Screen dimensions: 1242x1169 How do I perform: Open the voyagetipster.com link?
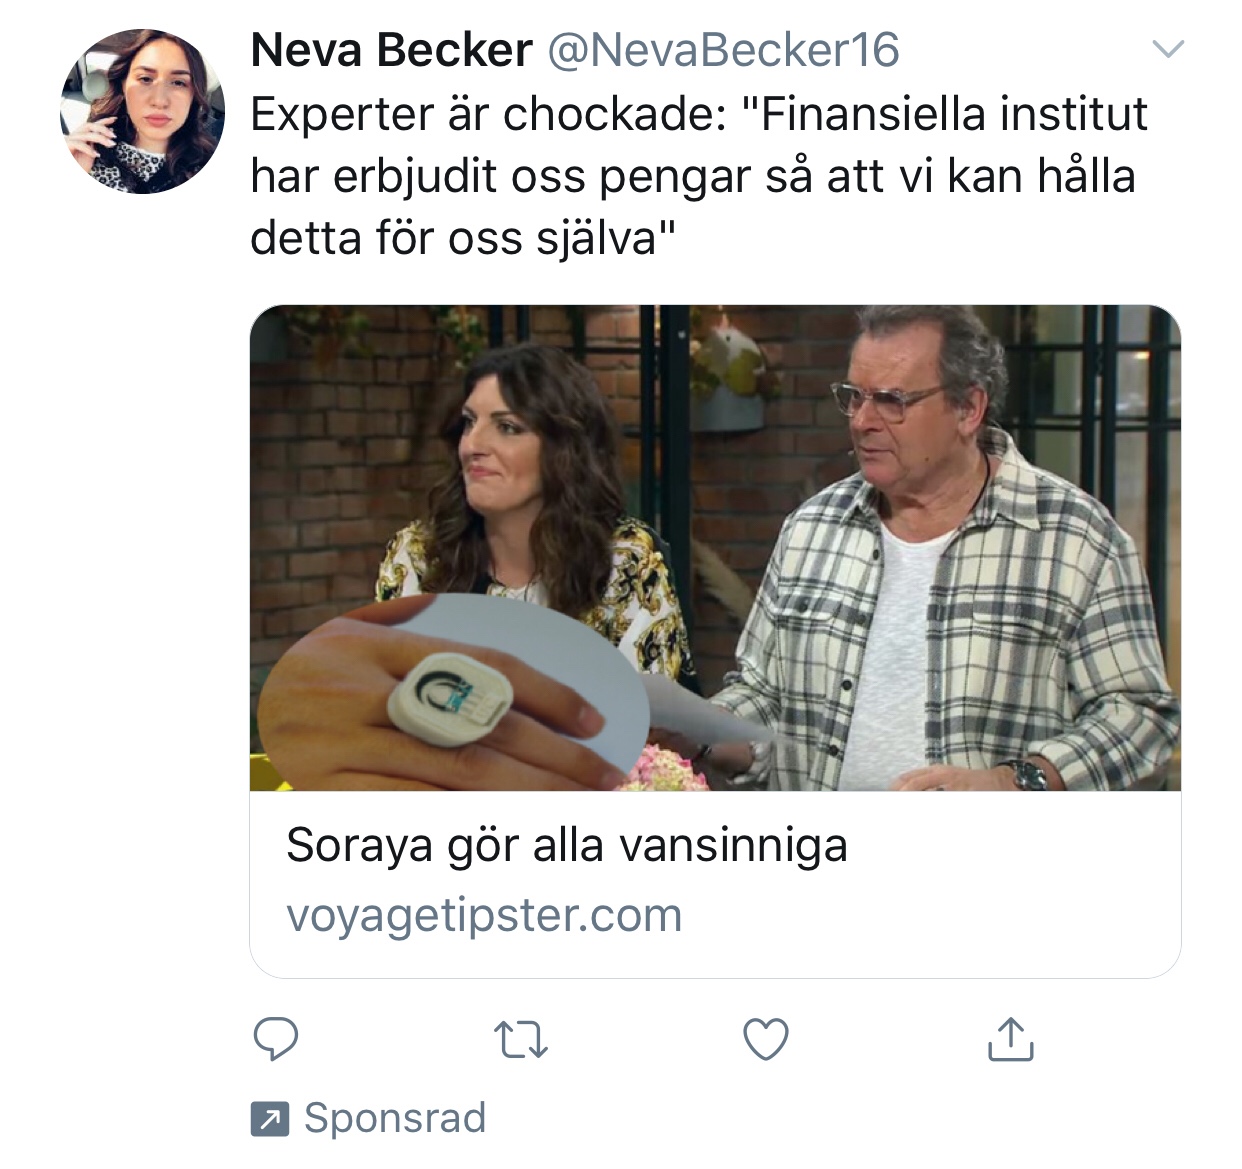point(484,915)
